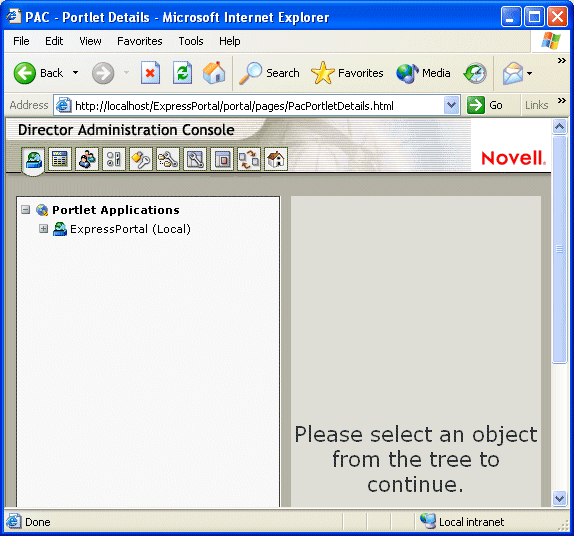Open the calendar table console icon
The image size is (574, 536).
pos(60,159)
